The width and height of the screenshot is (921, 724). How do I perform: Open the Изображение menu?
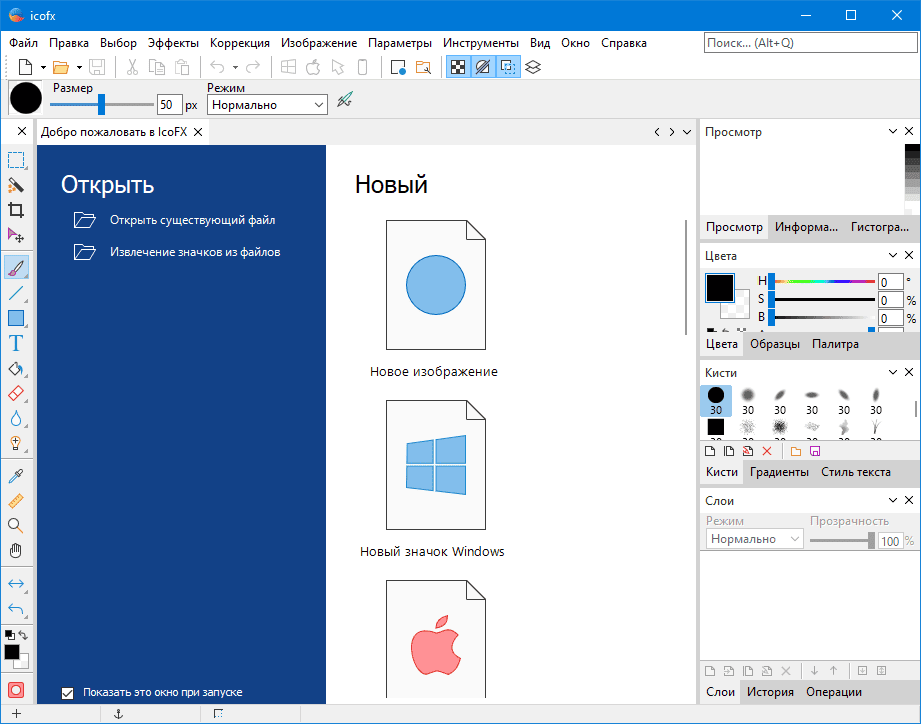(319, 43)
